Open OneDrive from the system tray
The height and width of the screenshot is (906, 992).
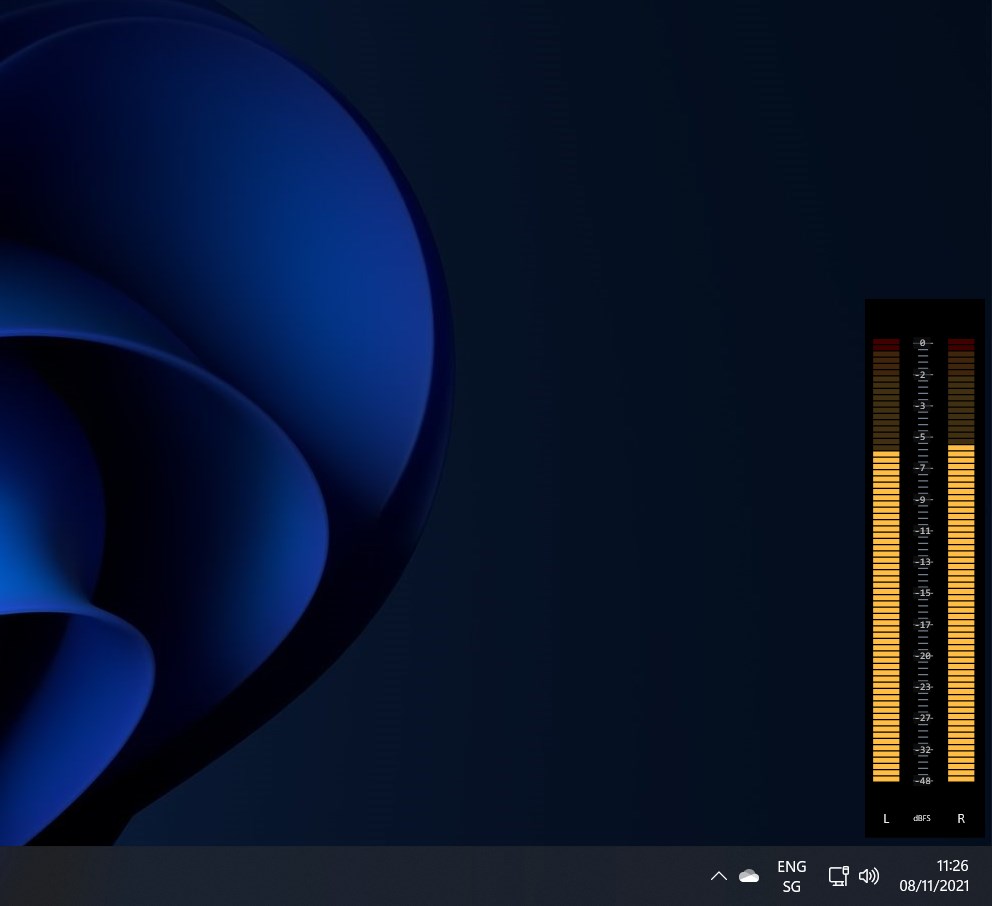pyautogui.click(x=748, y=876)
